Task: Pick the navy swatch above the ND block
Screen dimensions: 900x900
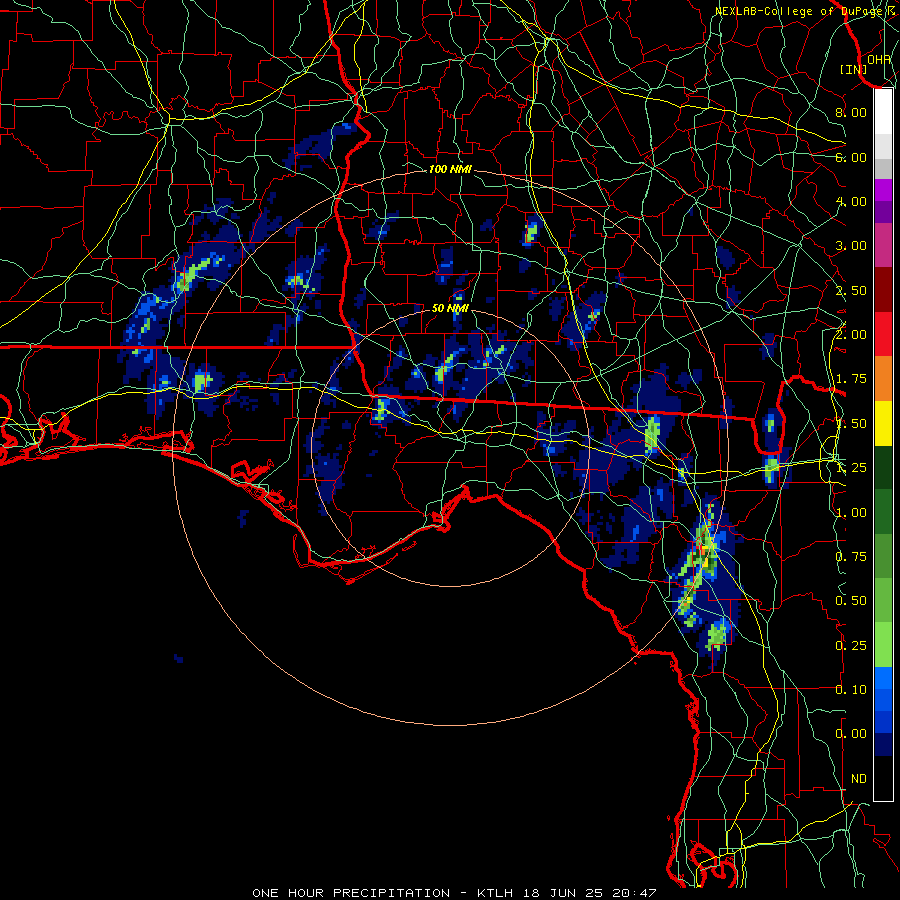Action: coord(883,745)
